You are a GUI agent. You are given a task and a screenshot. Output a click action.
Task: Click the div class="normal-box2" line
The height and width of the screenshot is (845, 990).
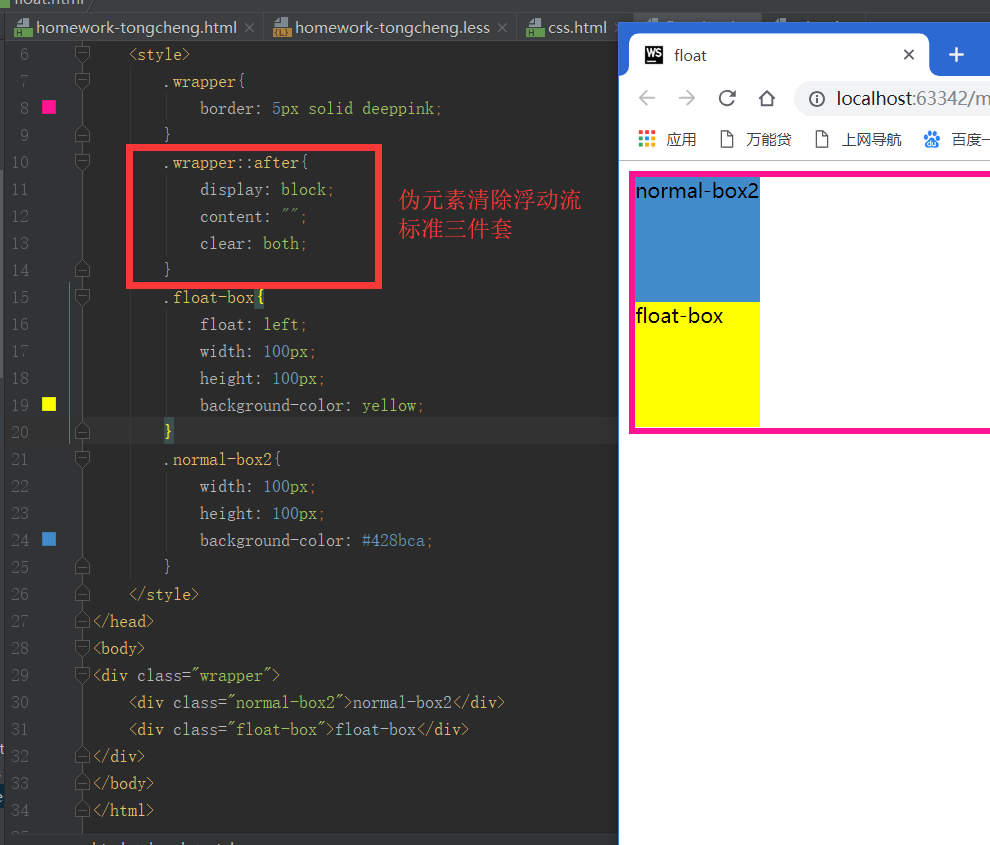point(317,702)
